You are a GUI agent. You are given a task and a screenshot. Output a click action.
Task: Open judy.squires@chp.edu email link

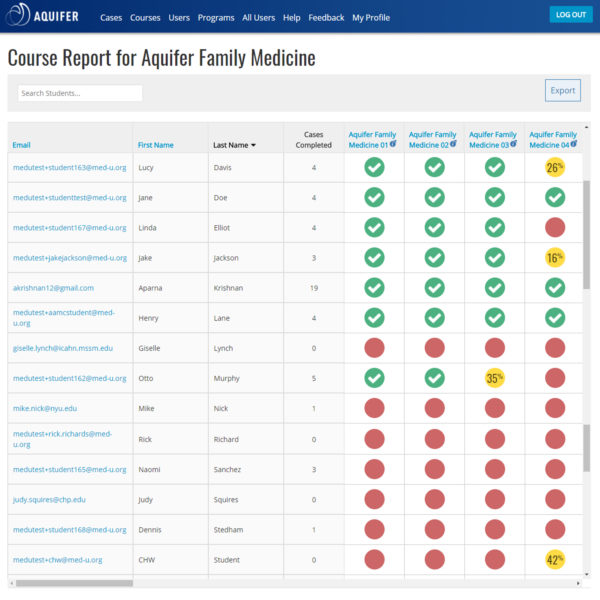(x=49, y=499)
